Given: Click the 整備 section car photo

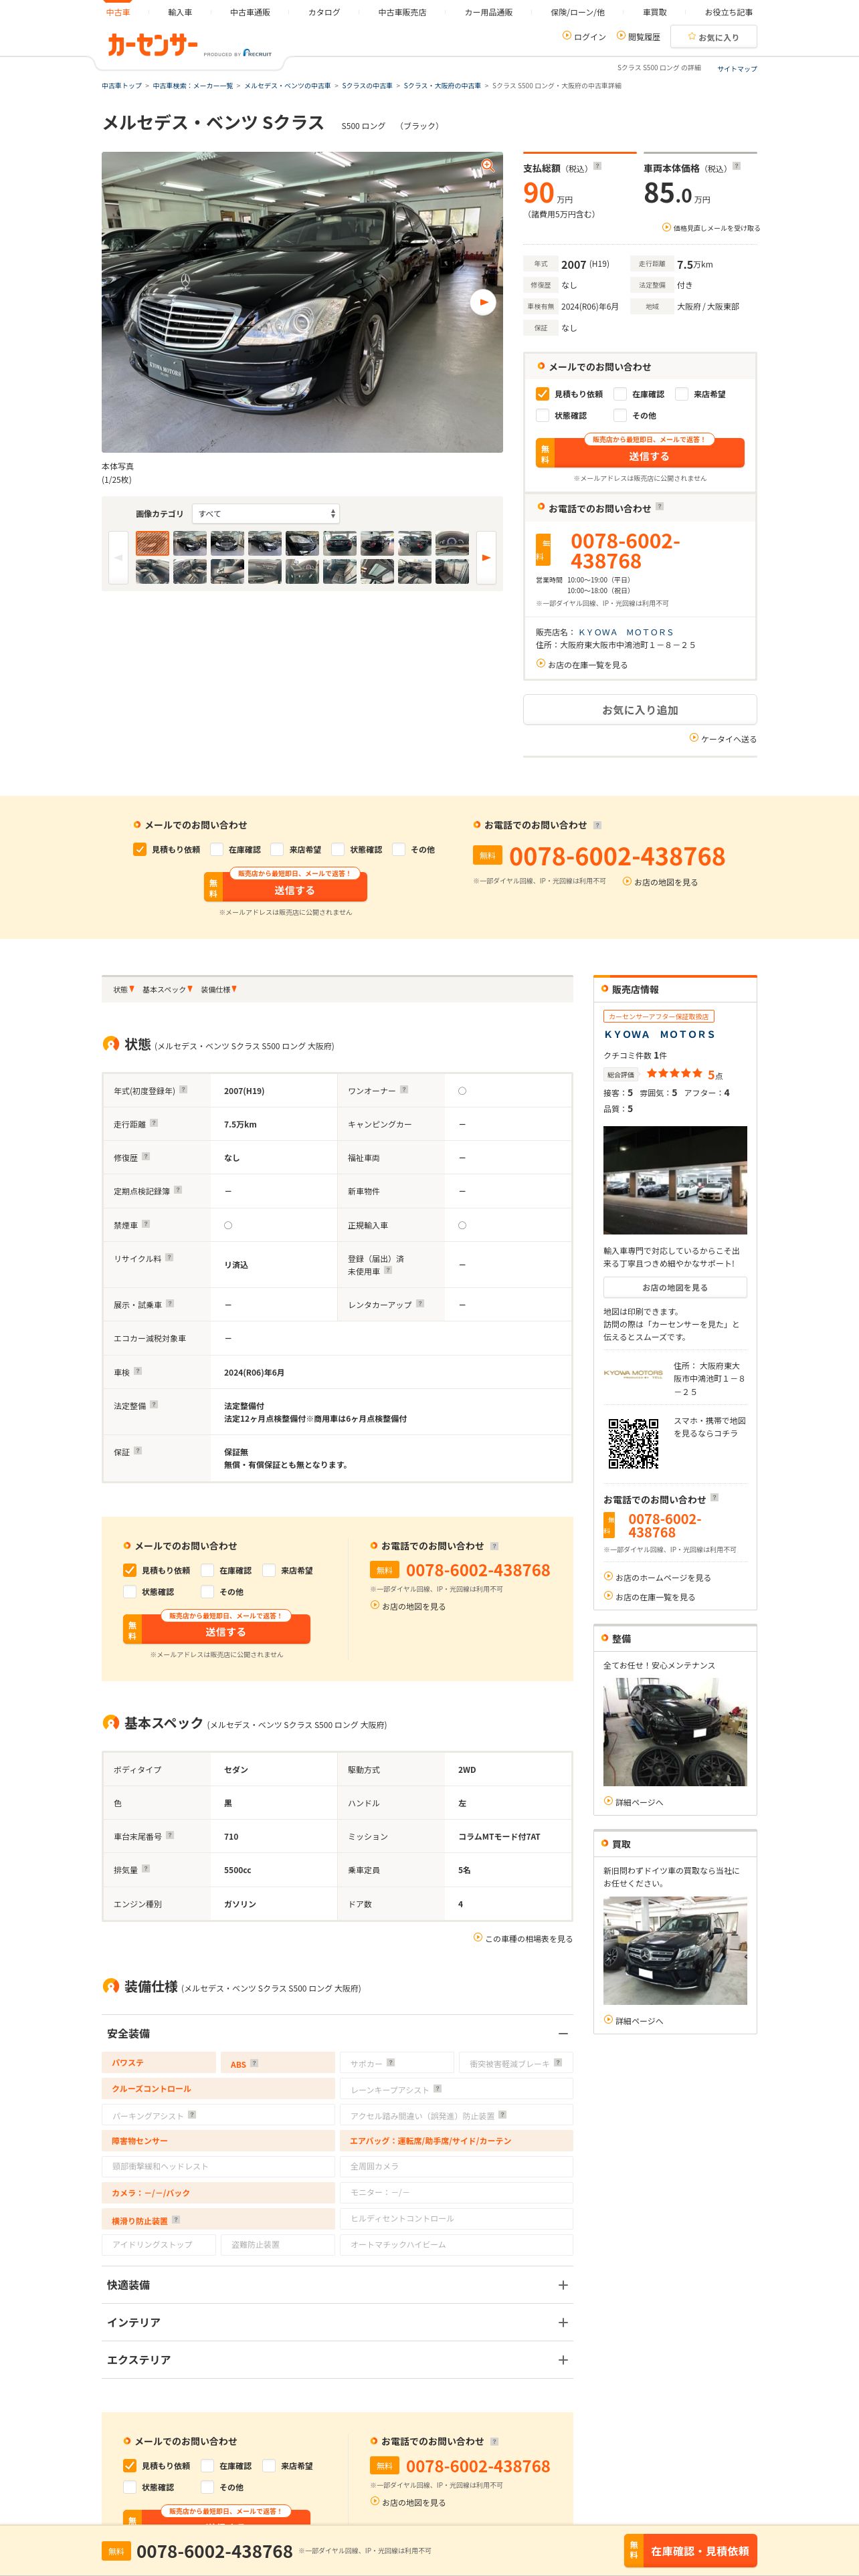Looking at the screenshot, I should [x=675, y=1731].
